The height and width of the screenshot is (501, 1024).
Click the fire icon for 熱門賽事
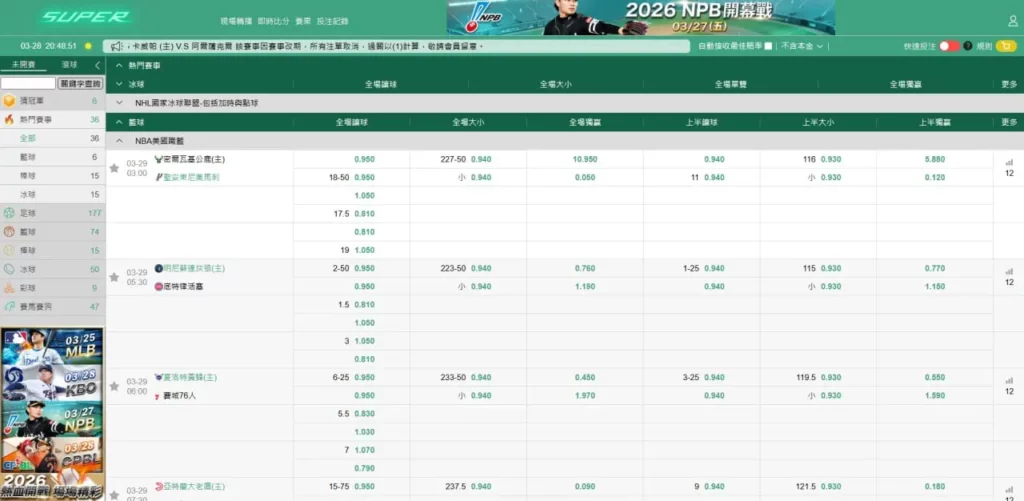9,120
